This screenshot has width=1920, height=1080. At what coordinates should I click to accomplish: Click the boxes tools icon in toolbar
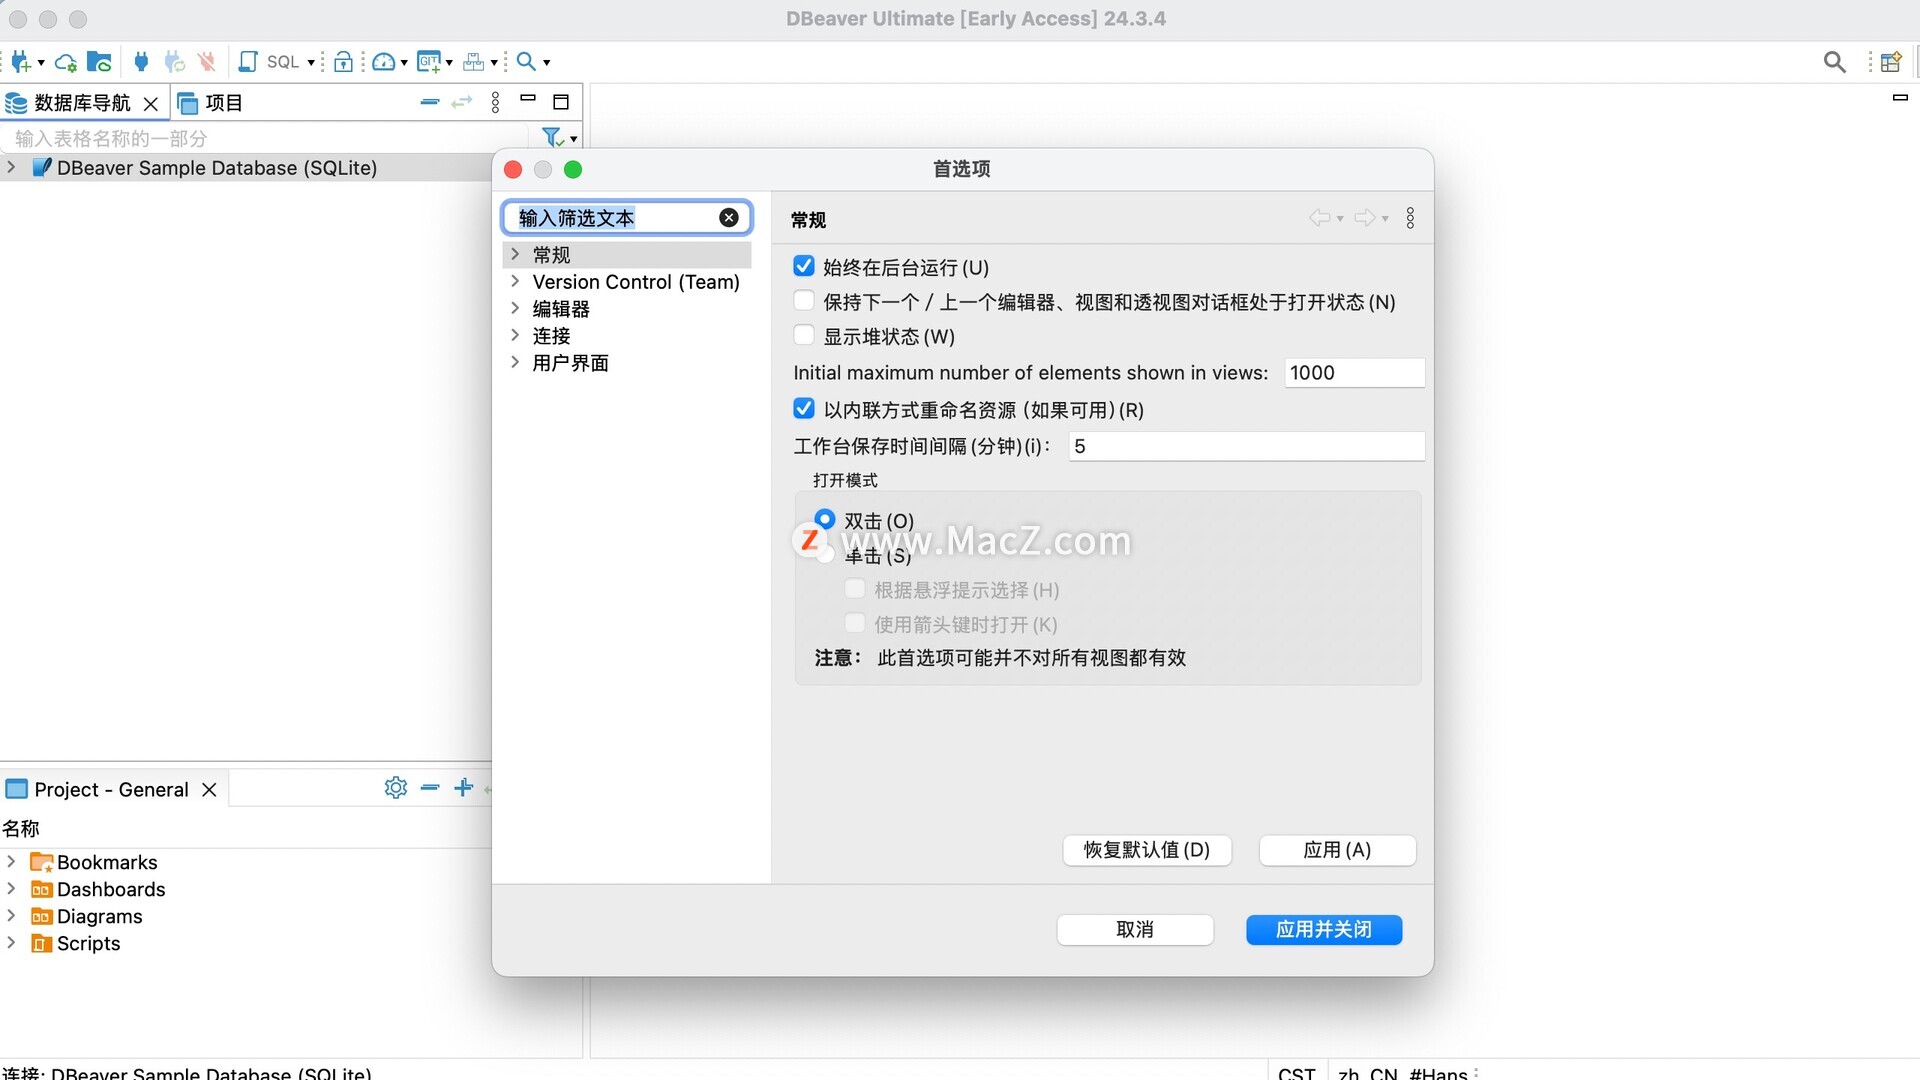(x=474, y=62)
